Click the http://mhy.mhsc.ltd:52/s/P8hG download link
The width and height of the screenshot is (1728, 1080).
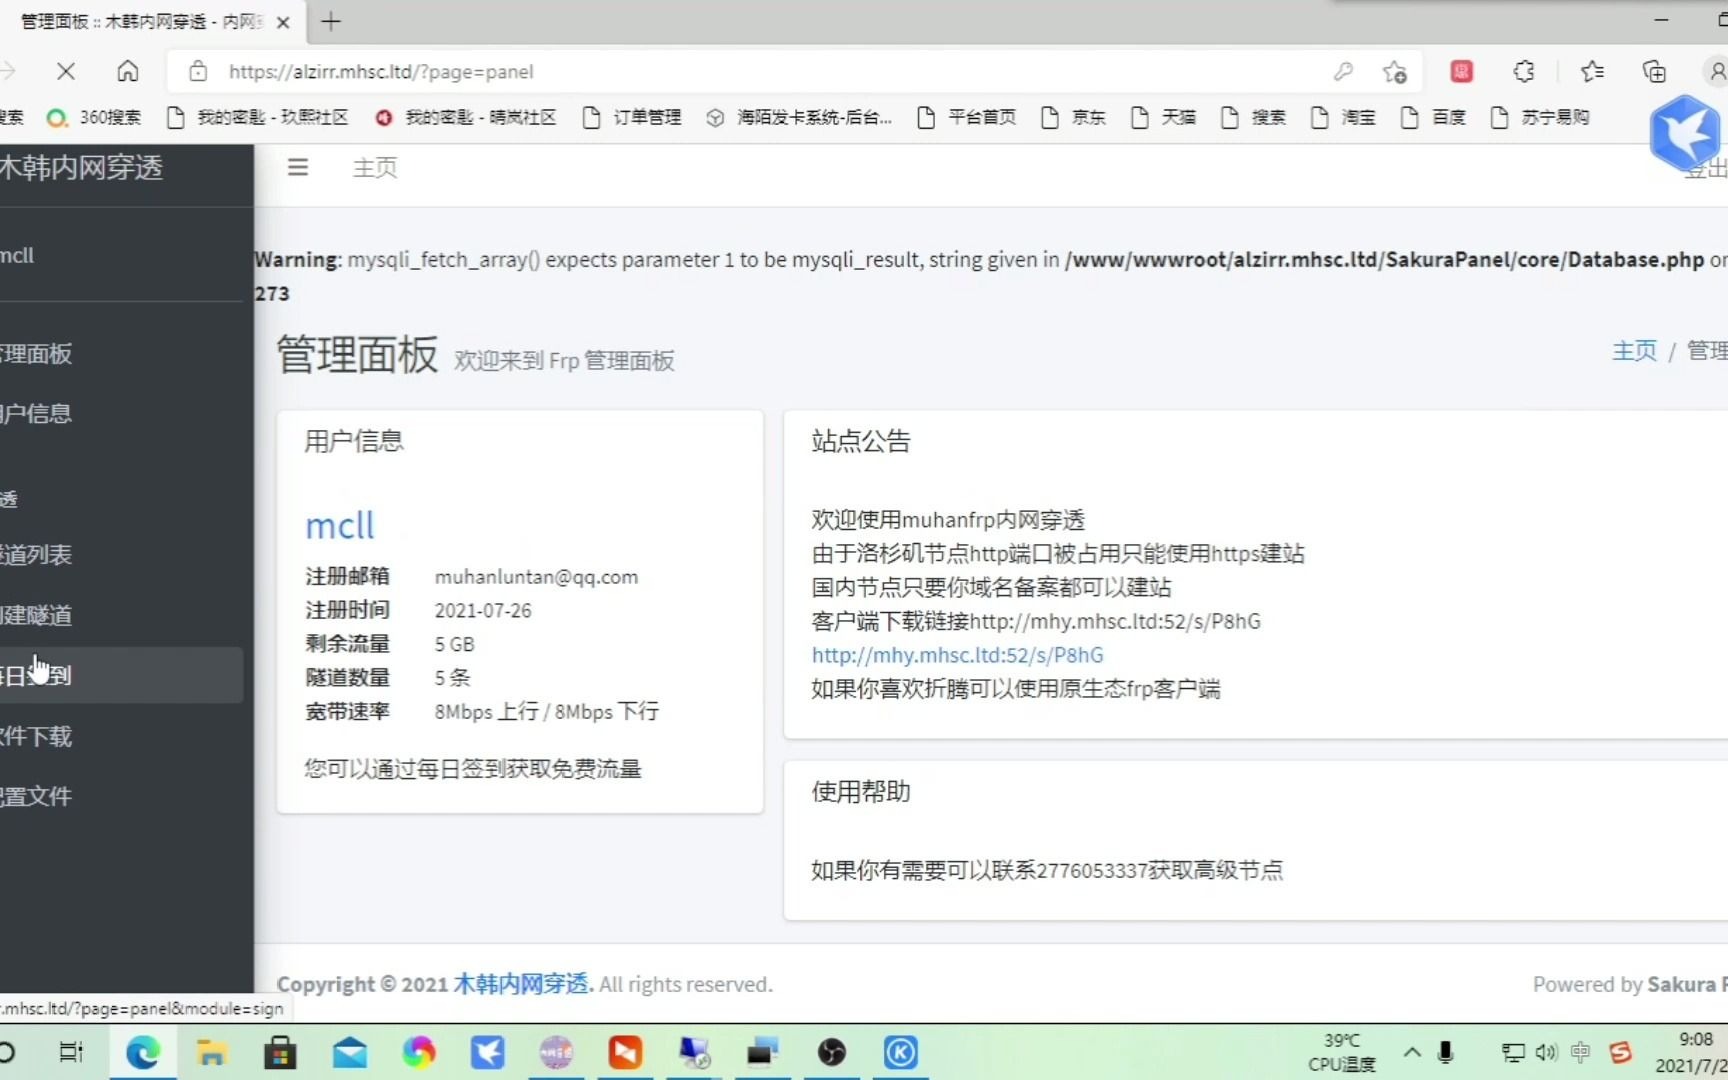pos(957,655)
